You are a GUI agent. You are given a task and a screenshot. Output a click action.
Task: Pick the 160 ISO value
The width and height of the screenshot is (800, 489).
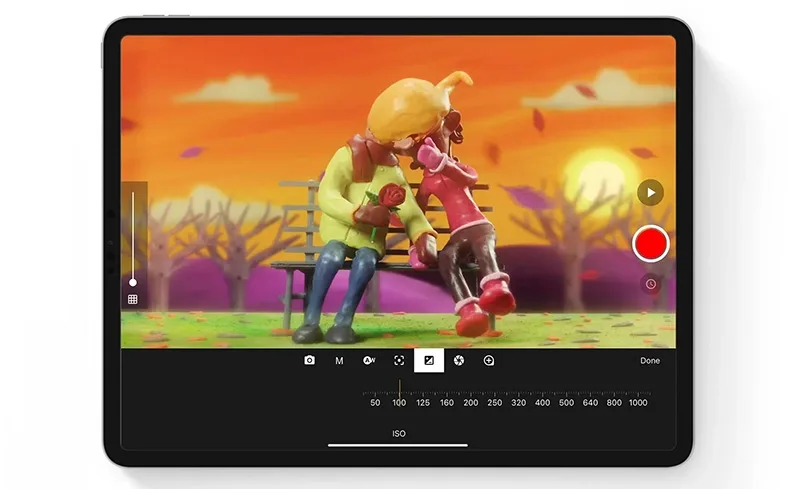pos(447,403)
